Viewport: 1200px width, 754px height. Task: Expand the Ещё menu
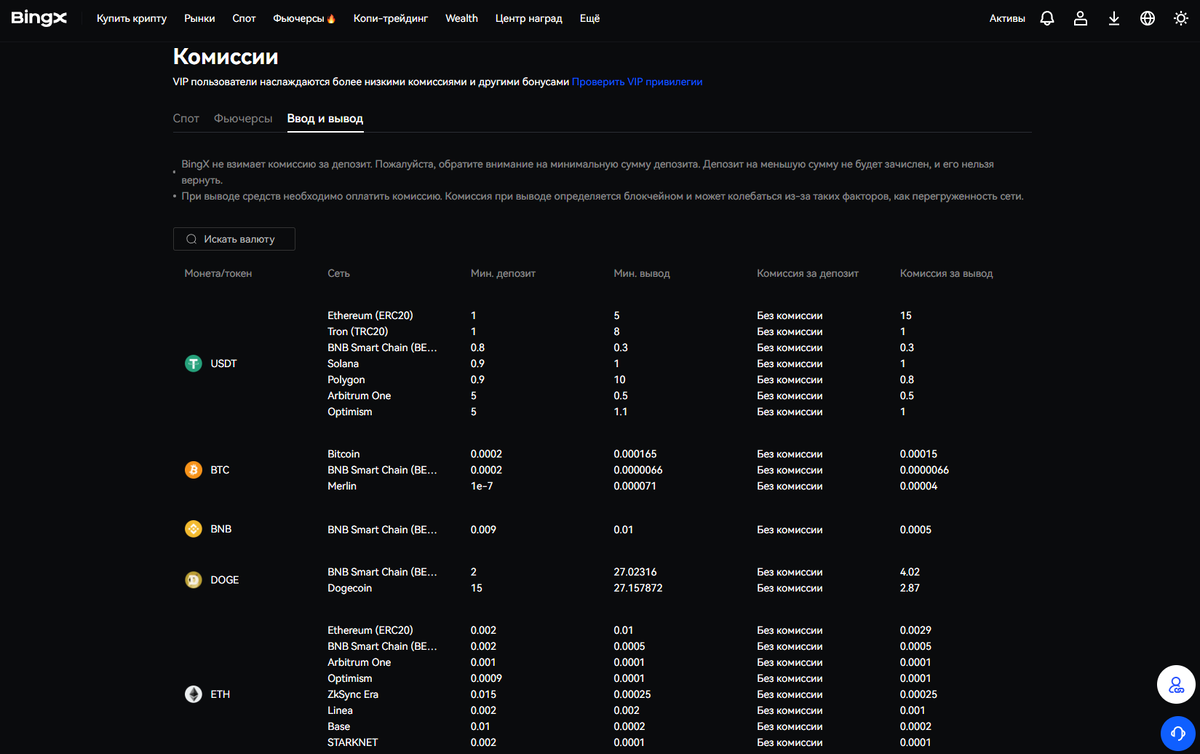coord(590,18)
